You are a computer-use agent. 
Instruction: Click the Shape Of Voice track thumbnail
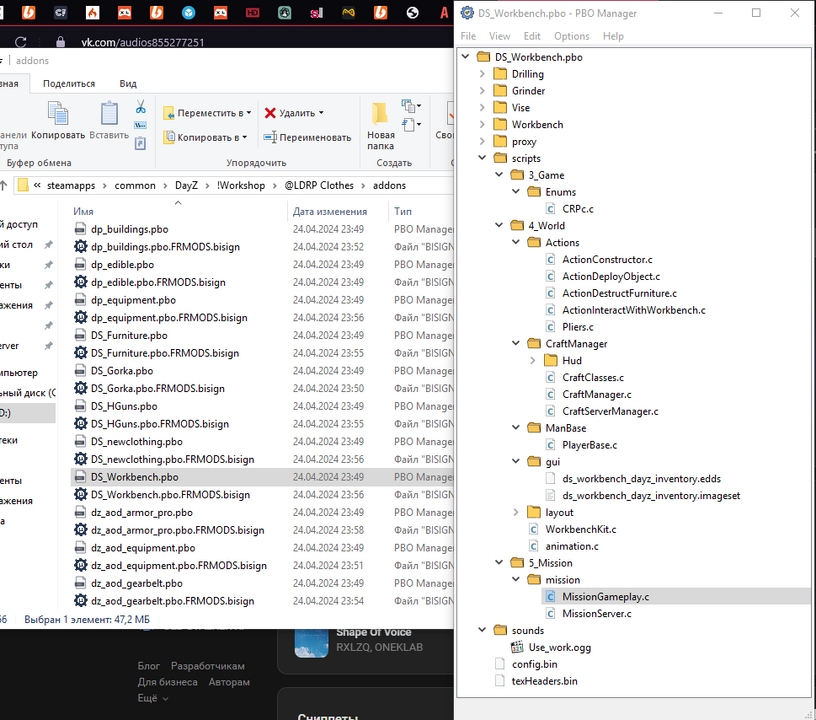(311, 643)
